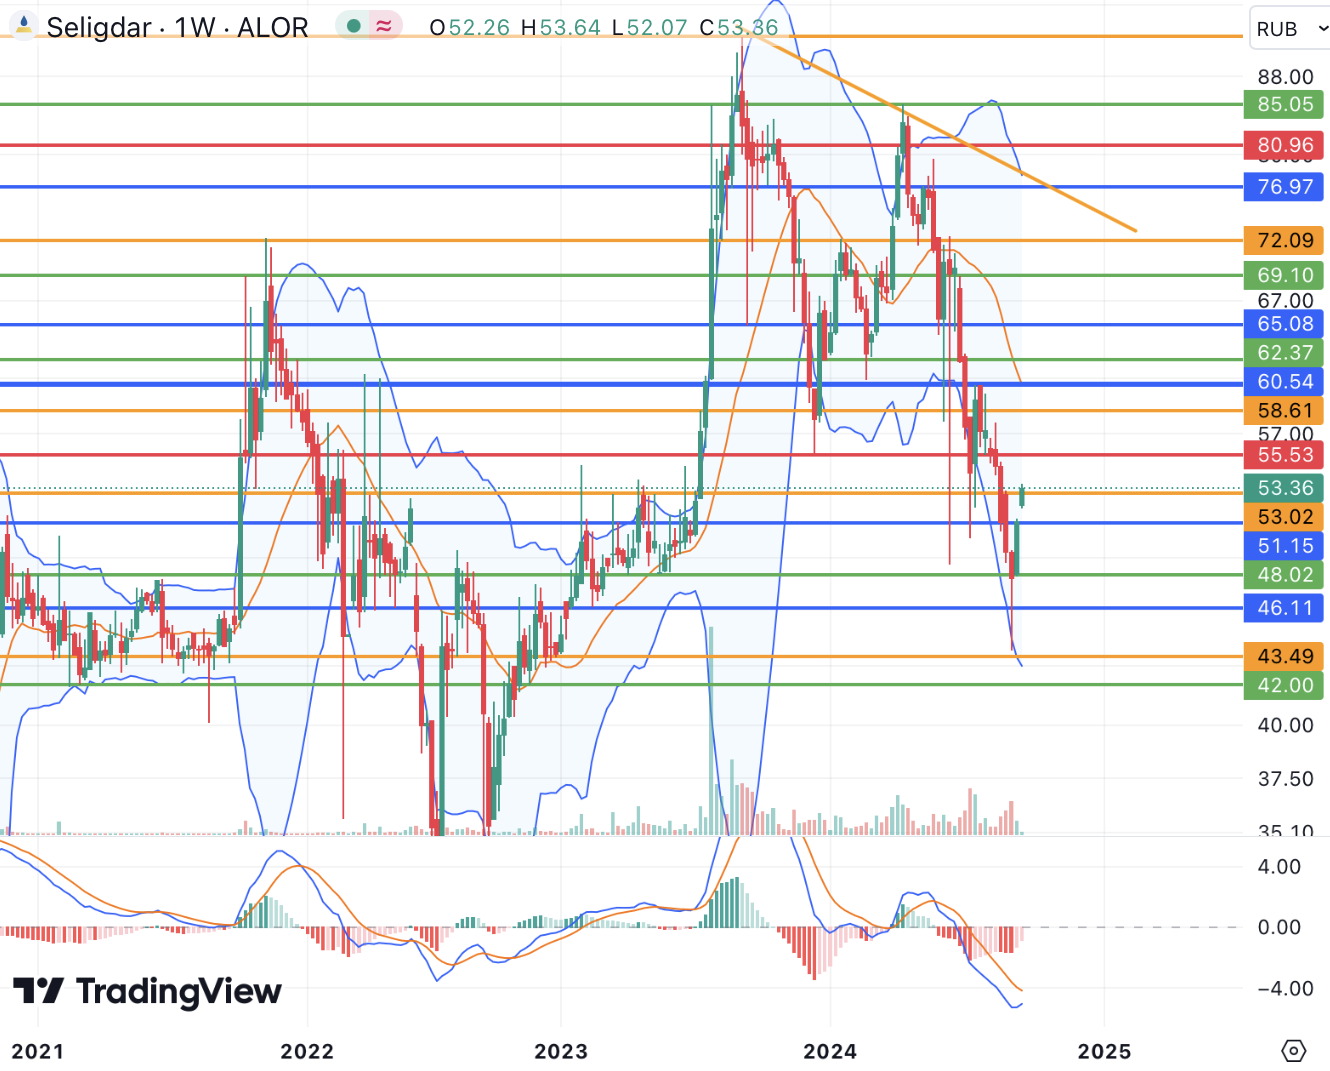Select the blue 60.54 price level label
Image resolution: width=1330 pixels, height=1071 pixels.
[1284, 382]
